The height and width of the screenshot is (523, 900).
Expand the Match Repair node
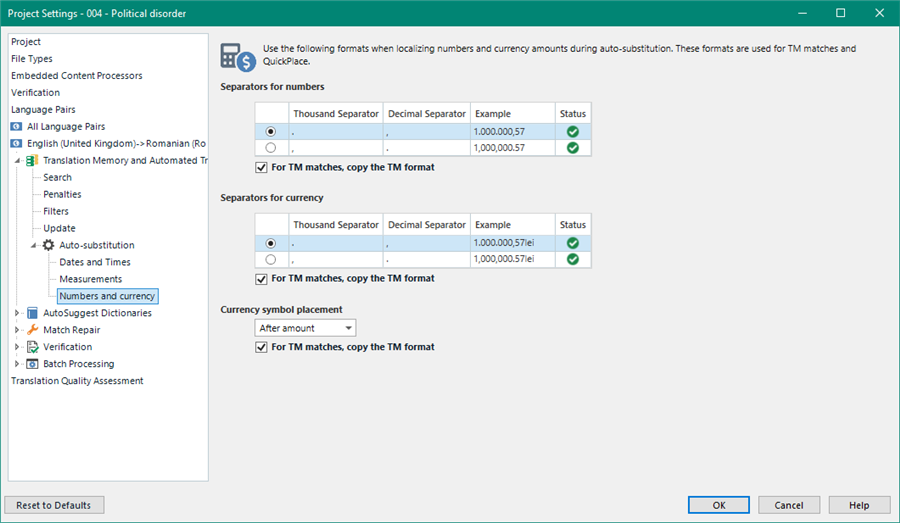(17, 330)
